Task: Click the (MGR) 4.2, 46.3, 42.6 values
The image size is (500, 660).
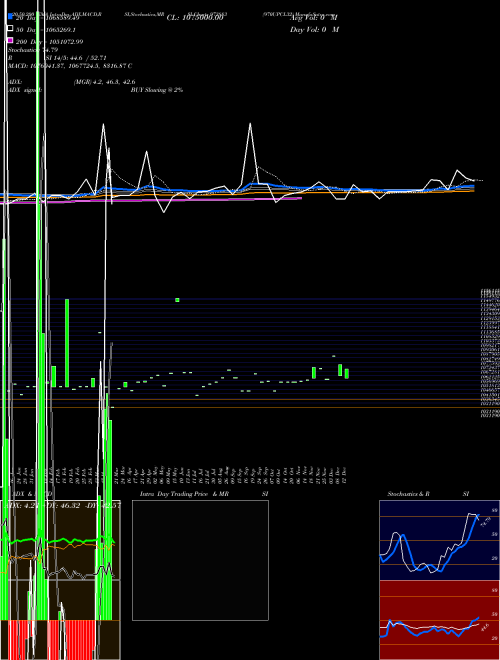Action: coord(104,82)
